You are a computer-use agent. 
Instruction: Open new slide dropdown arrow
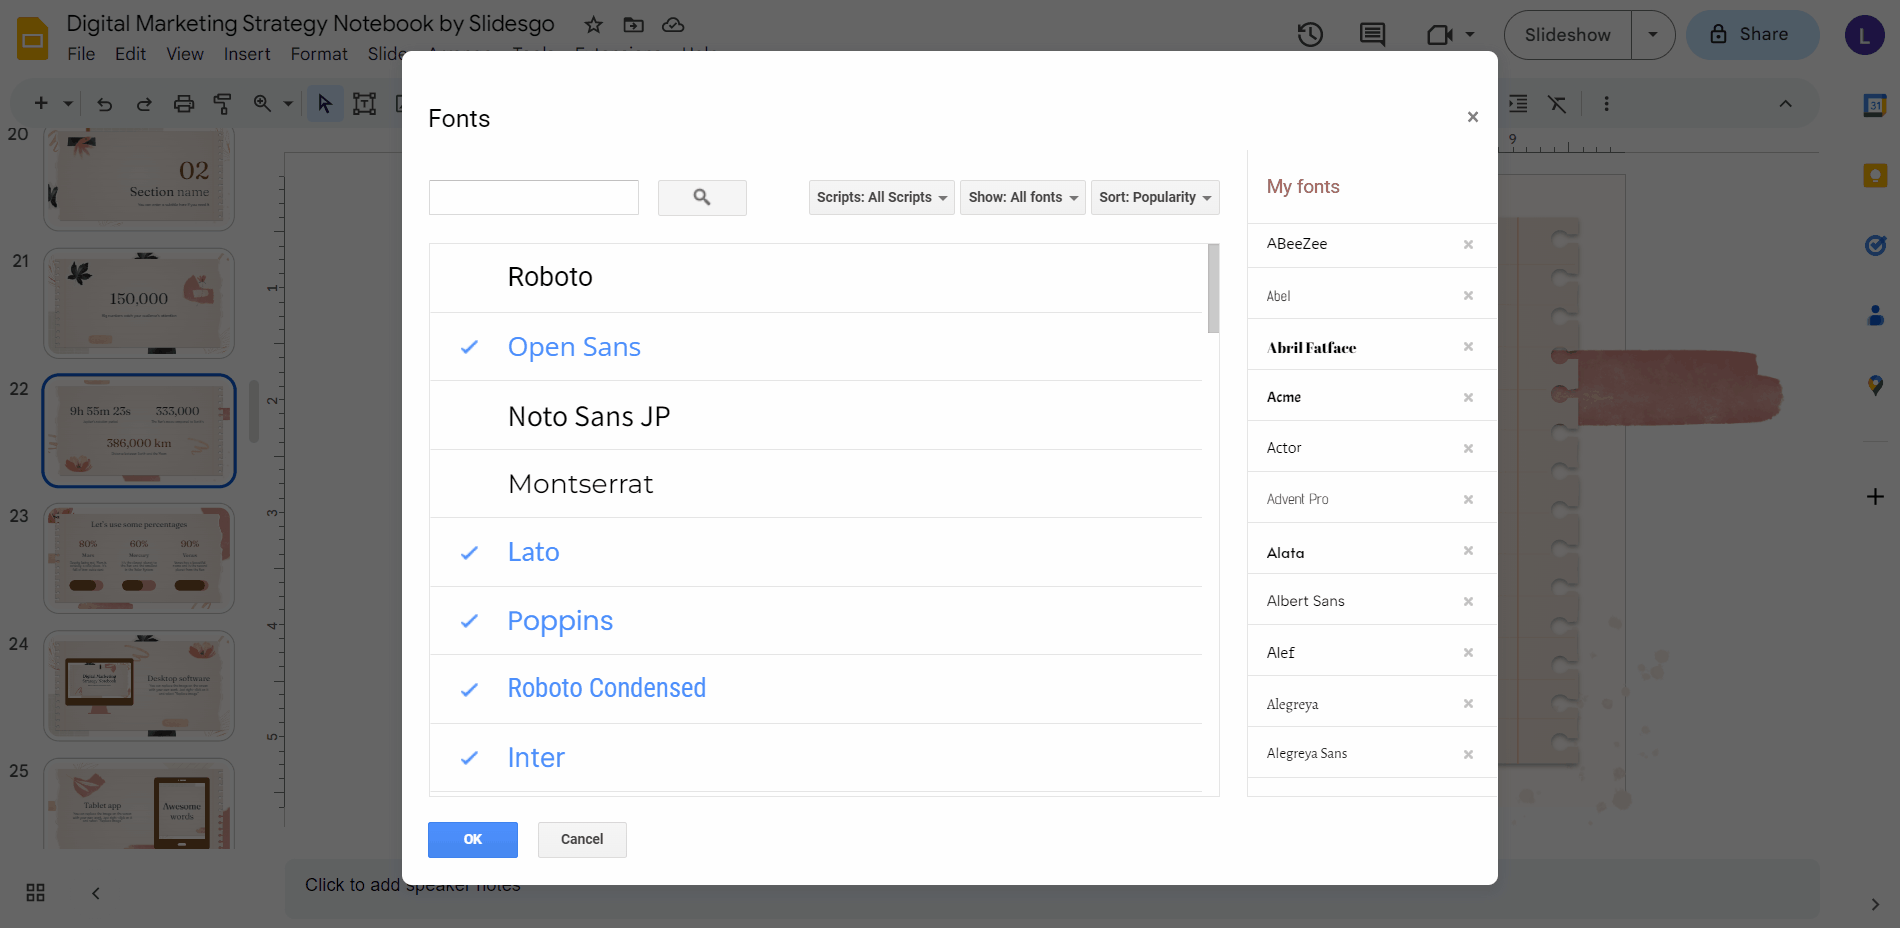68,103
